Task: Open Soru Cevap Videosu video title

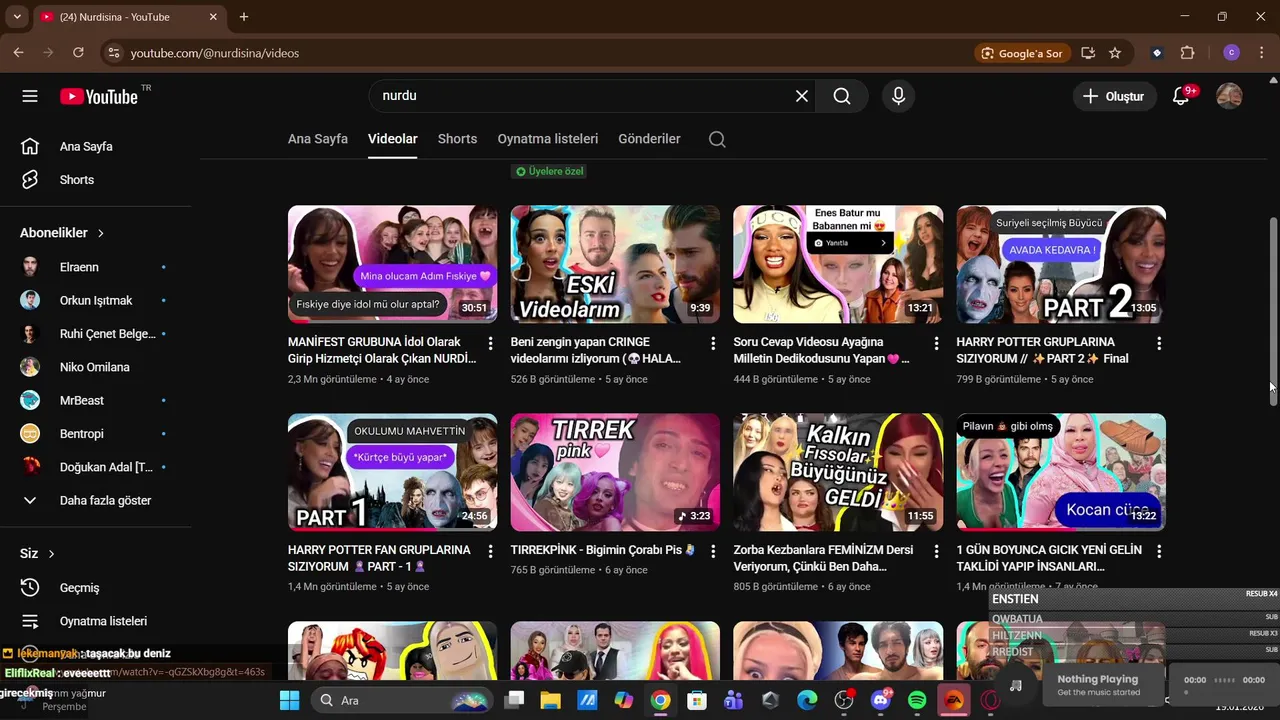Action: [821, 350]
